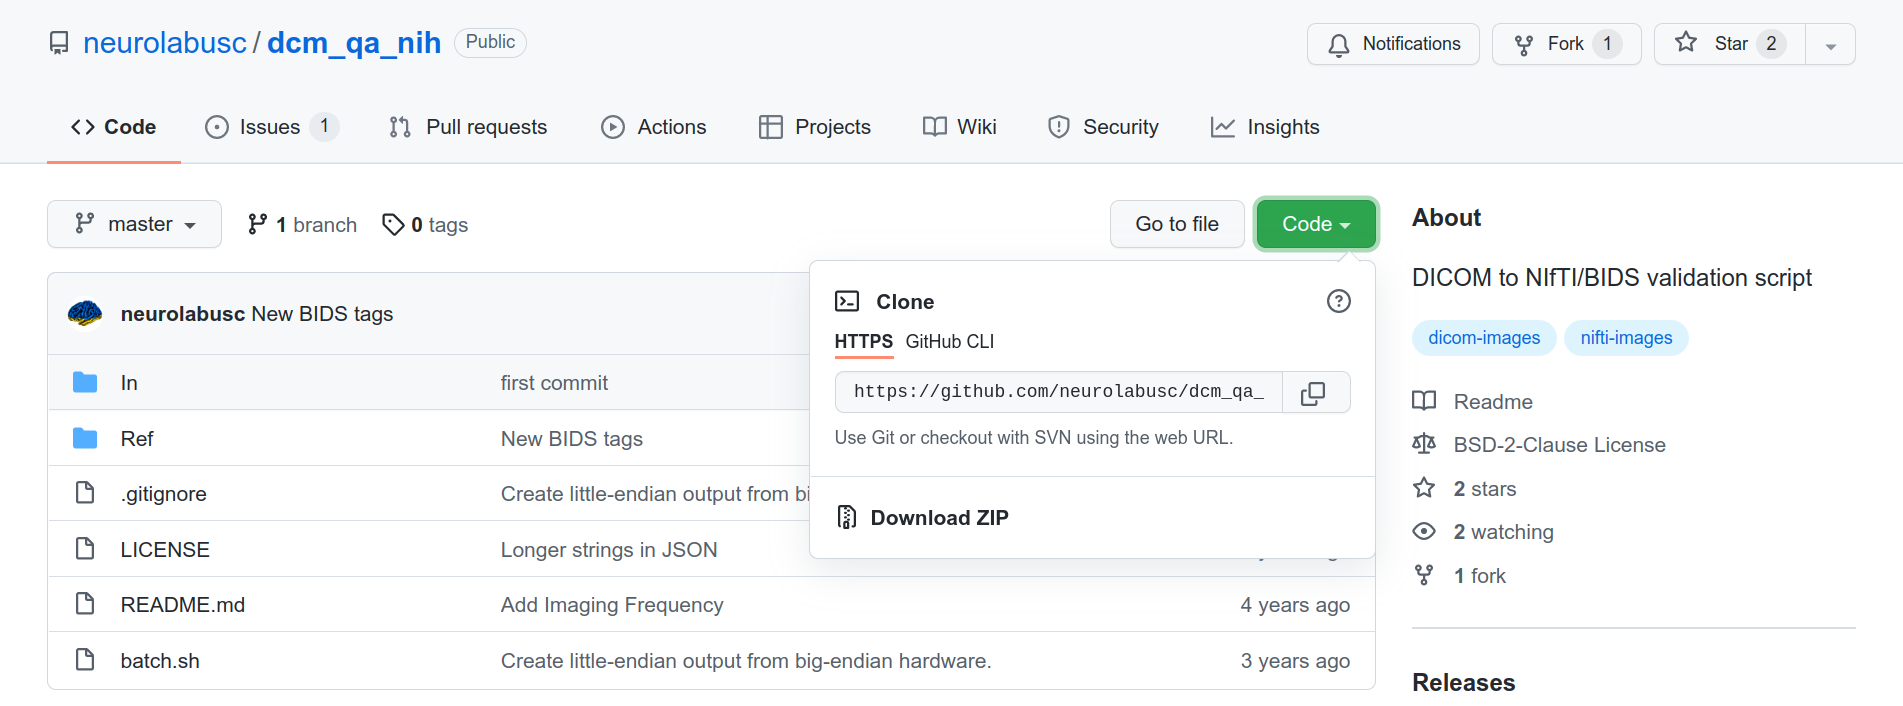Open the batch.sh file
Viewport: 1903px width, 706px height.
(160, 661)
